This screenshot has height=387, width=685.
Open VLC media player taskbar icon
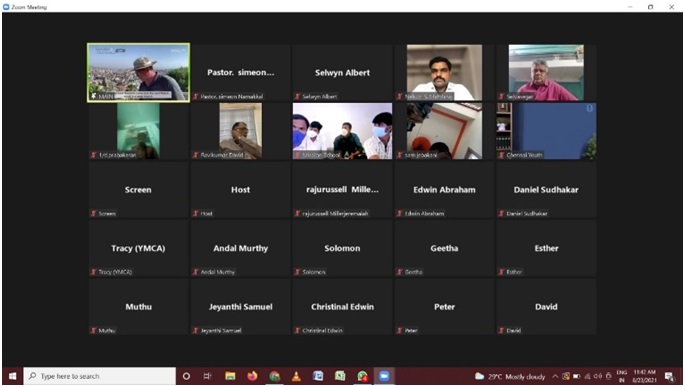[296, 376]
